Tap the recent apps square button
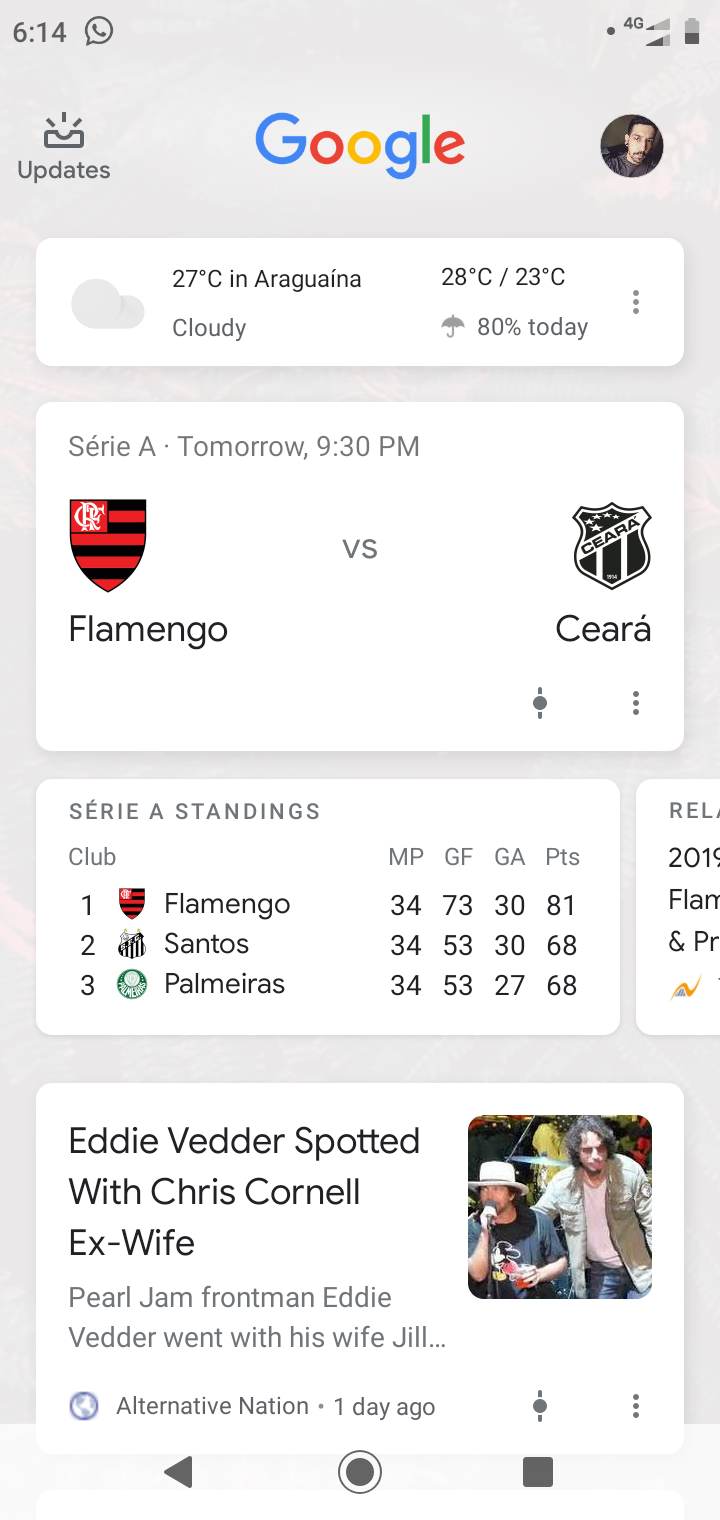The width and height of the screenshot is (720, 1520). point(538,1472)
